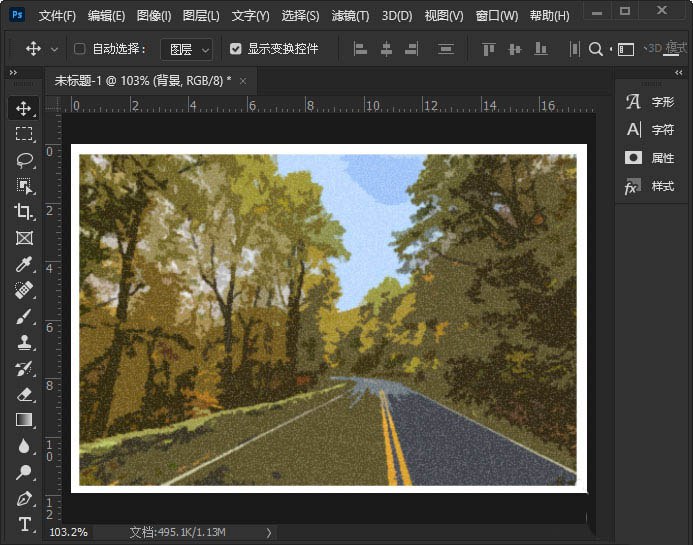Open the 属性 properties panel
This screenshot has width=693, height=545.
651,158
